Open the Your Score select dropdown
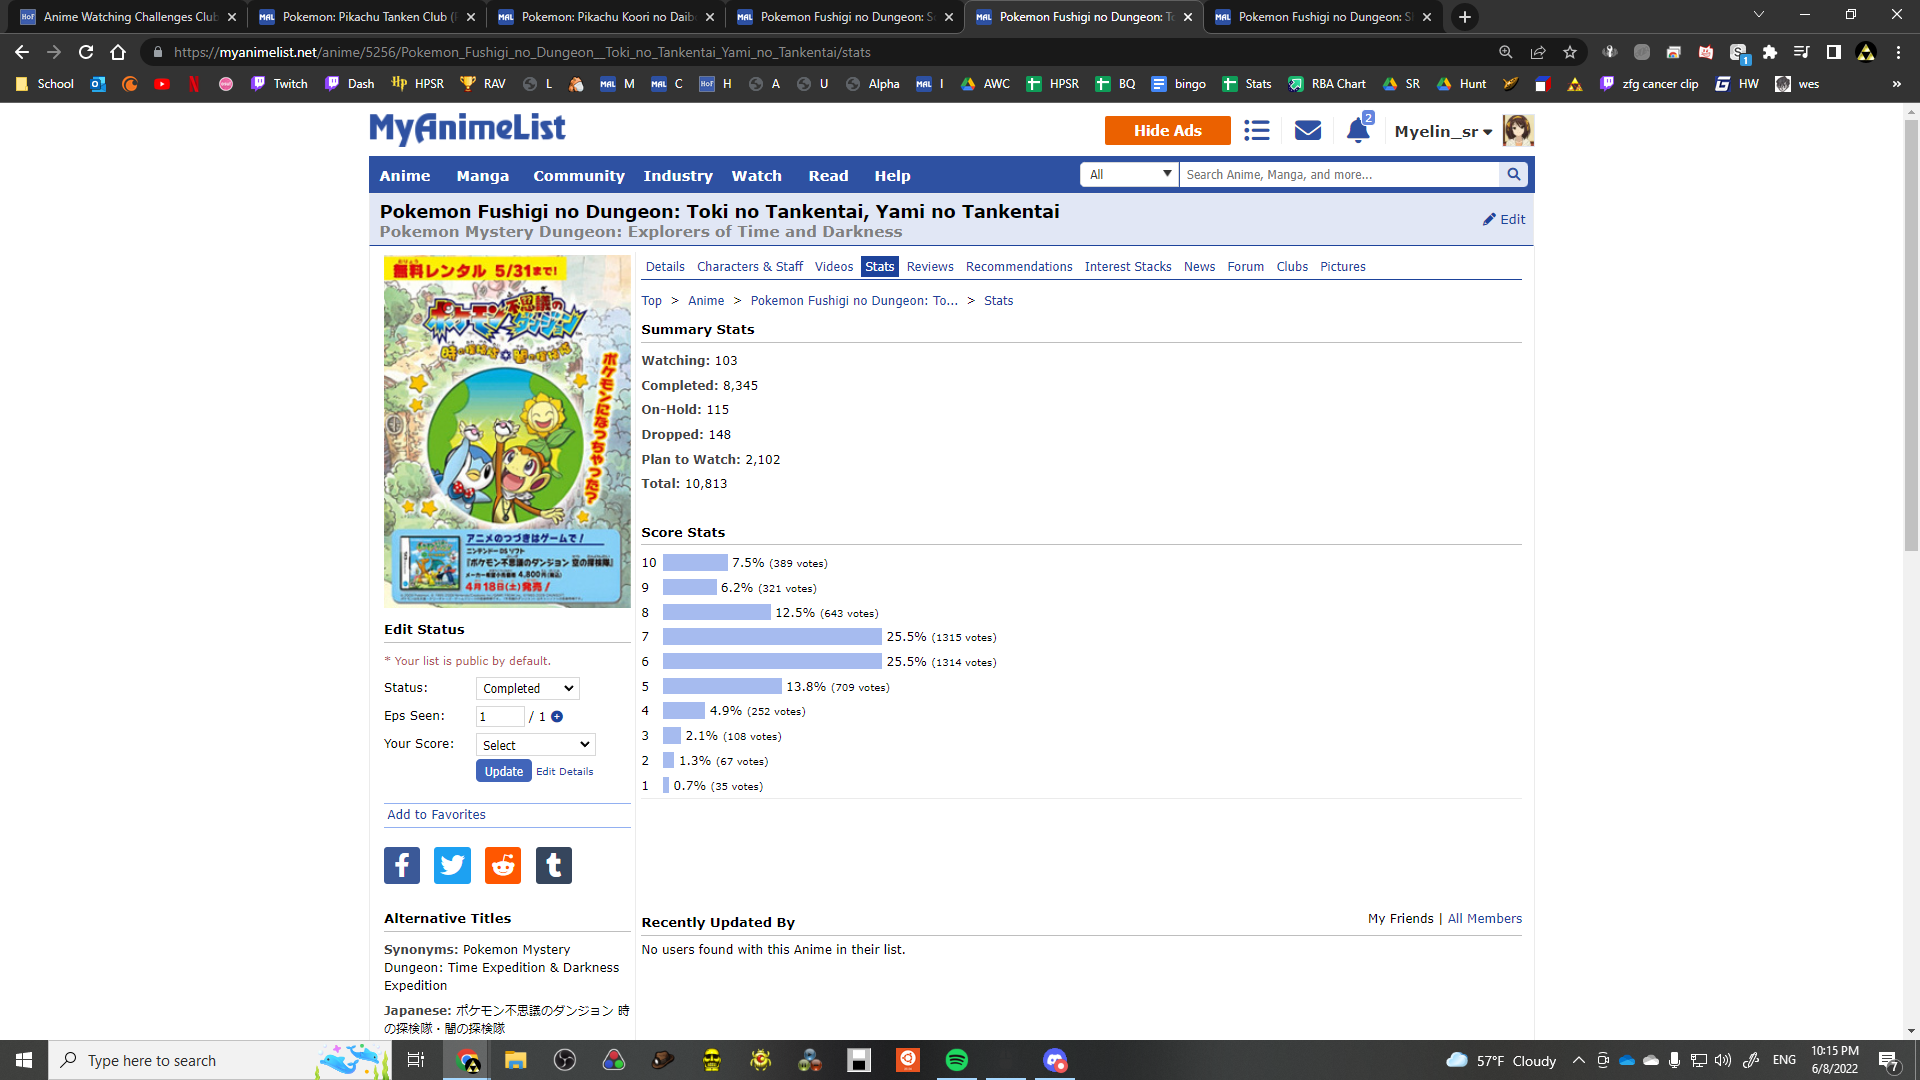 pos(535,745)
